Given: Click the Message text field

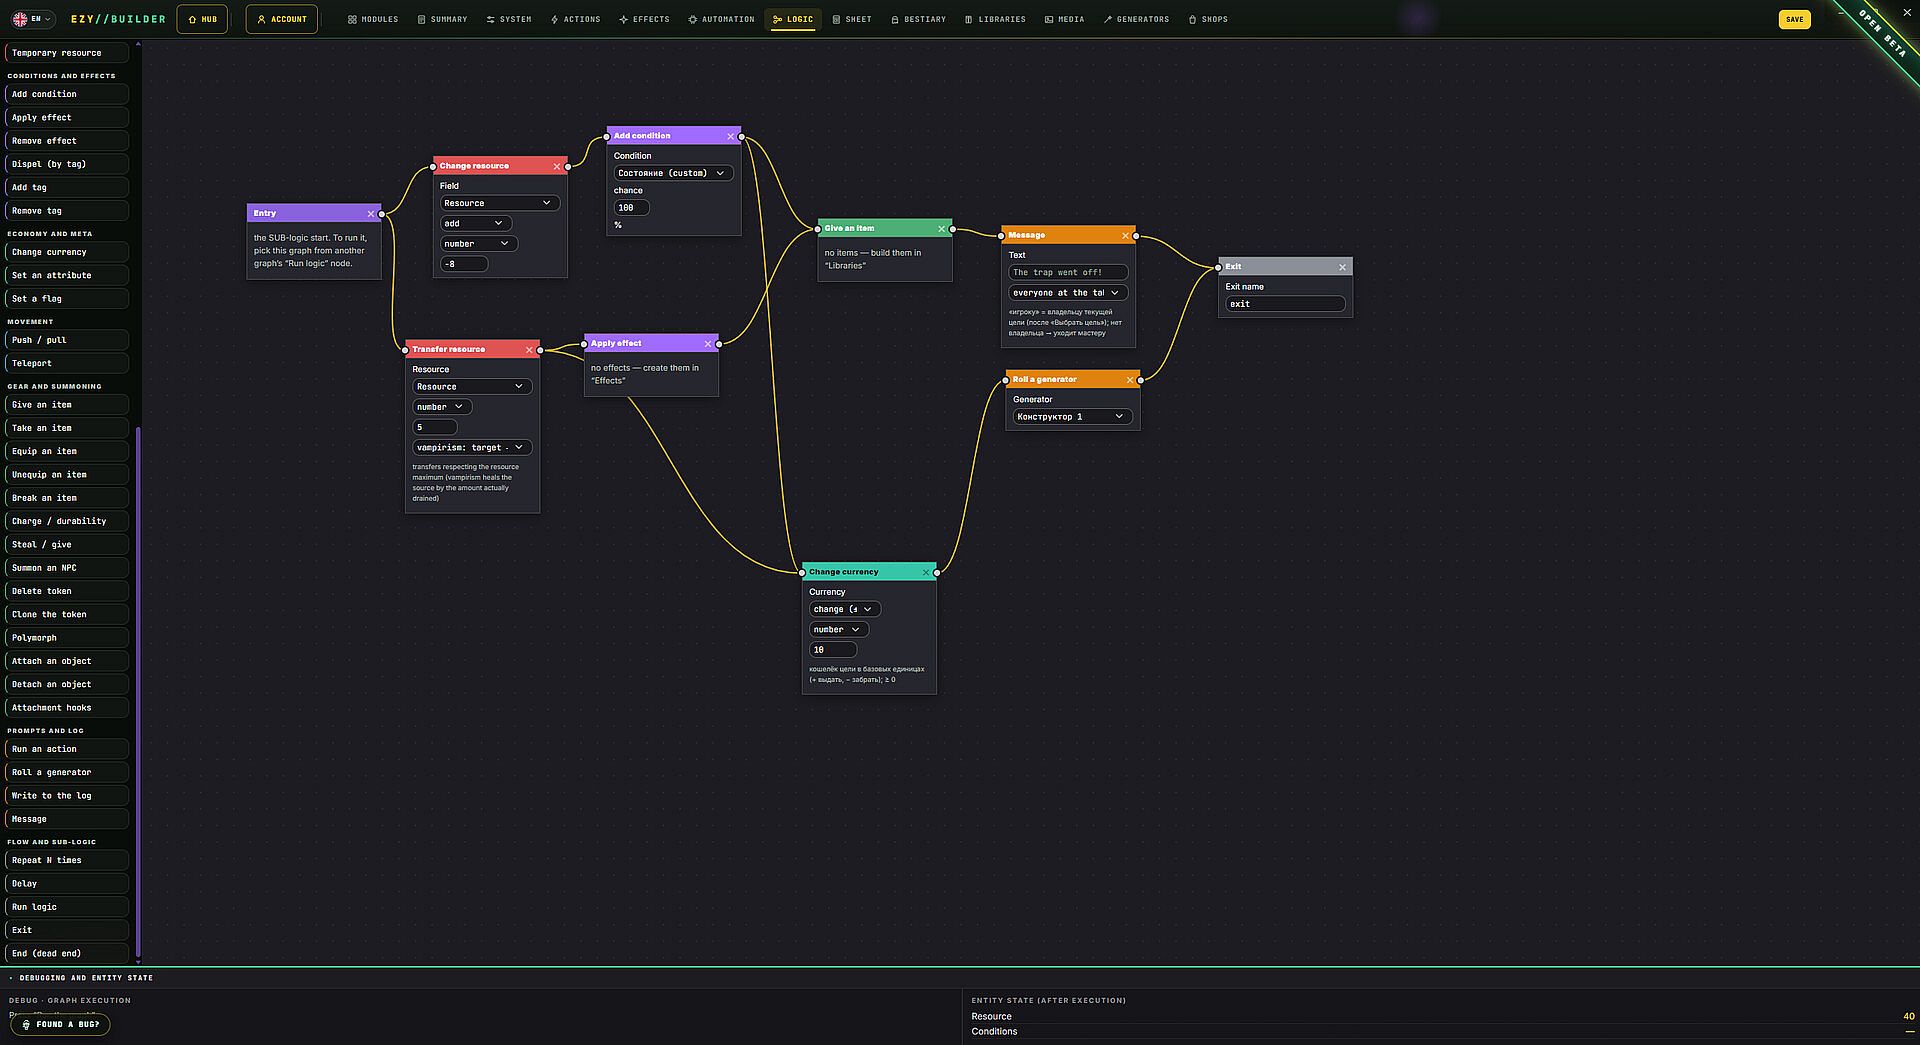Looking at the screenshot, I should 1068,273.
